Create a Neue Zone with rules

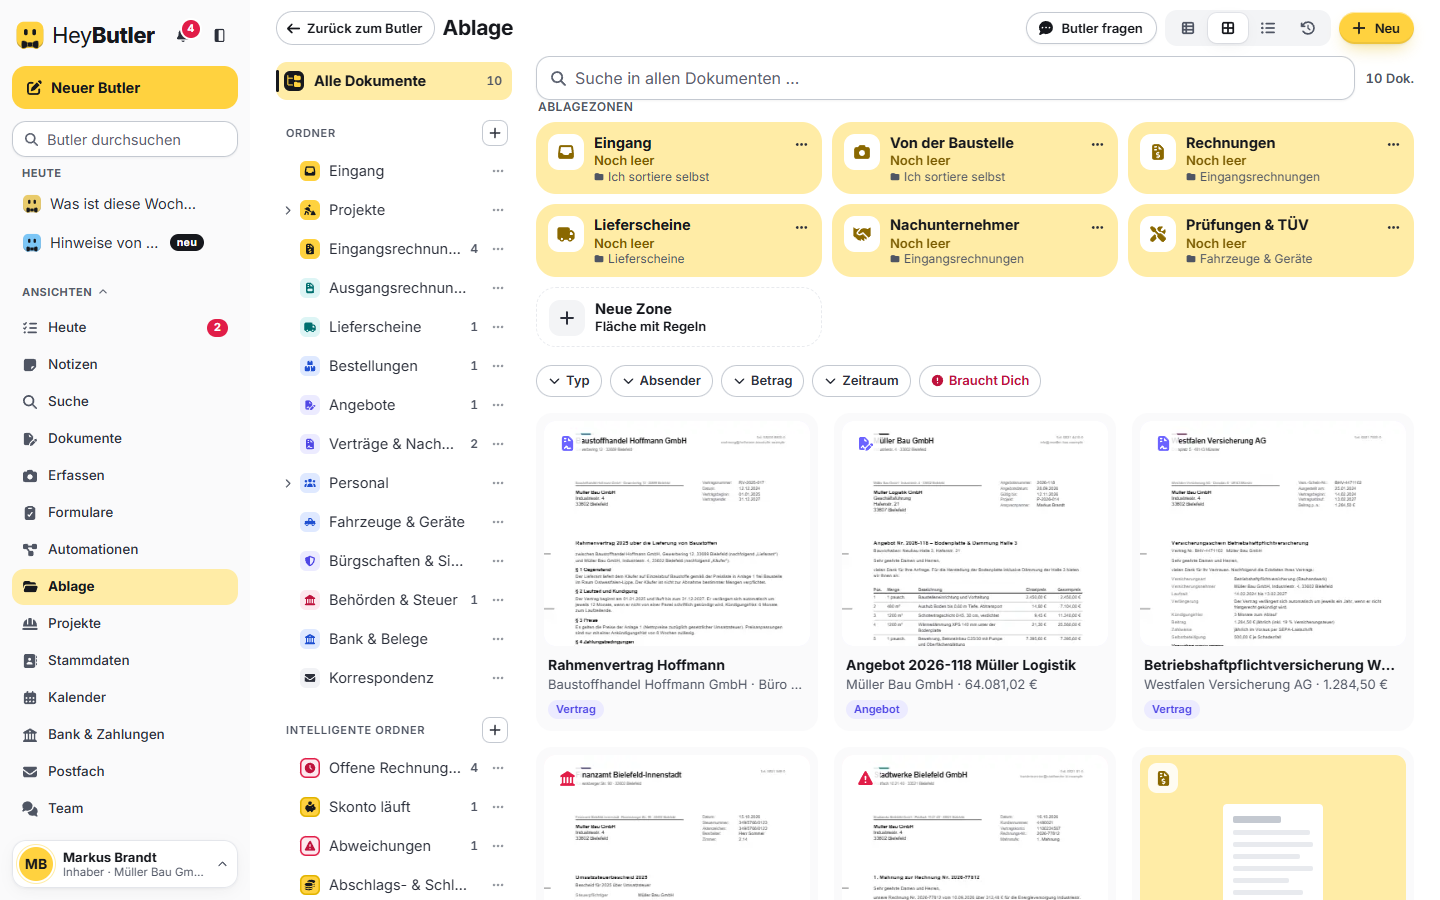(679, 318)
